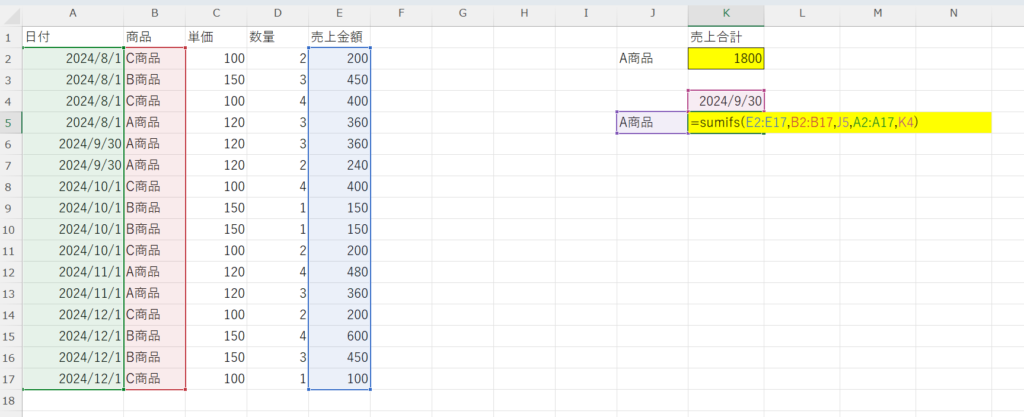
Task: Click the 売上金額 header cell
Action: point(339,37)
